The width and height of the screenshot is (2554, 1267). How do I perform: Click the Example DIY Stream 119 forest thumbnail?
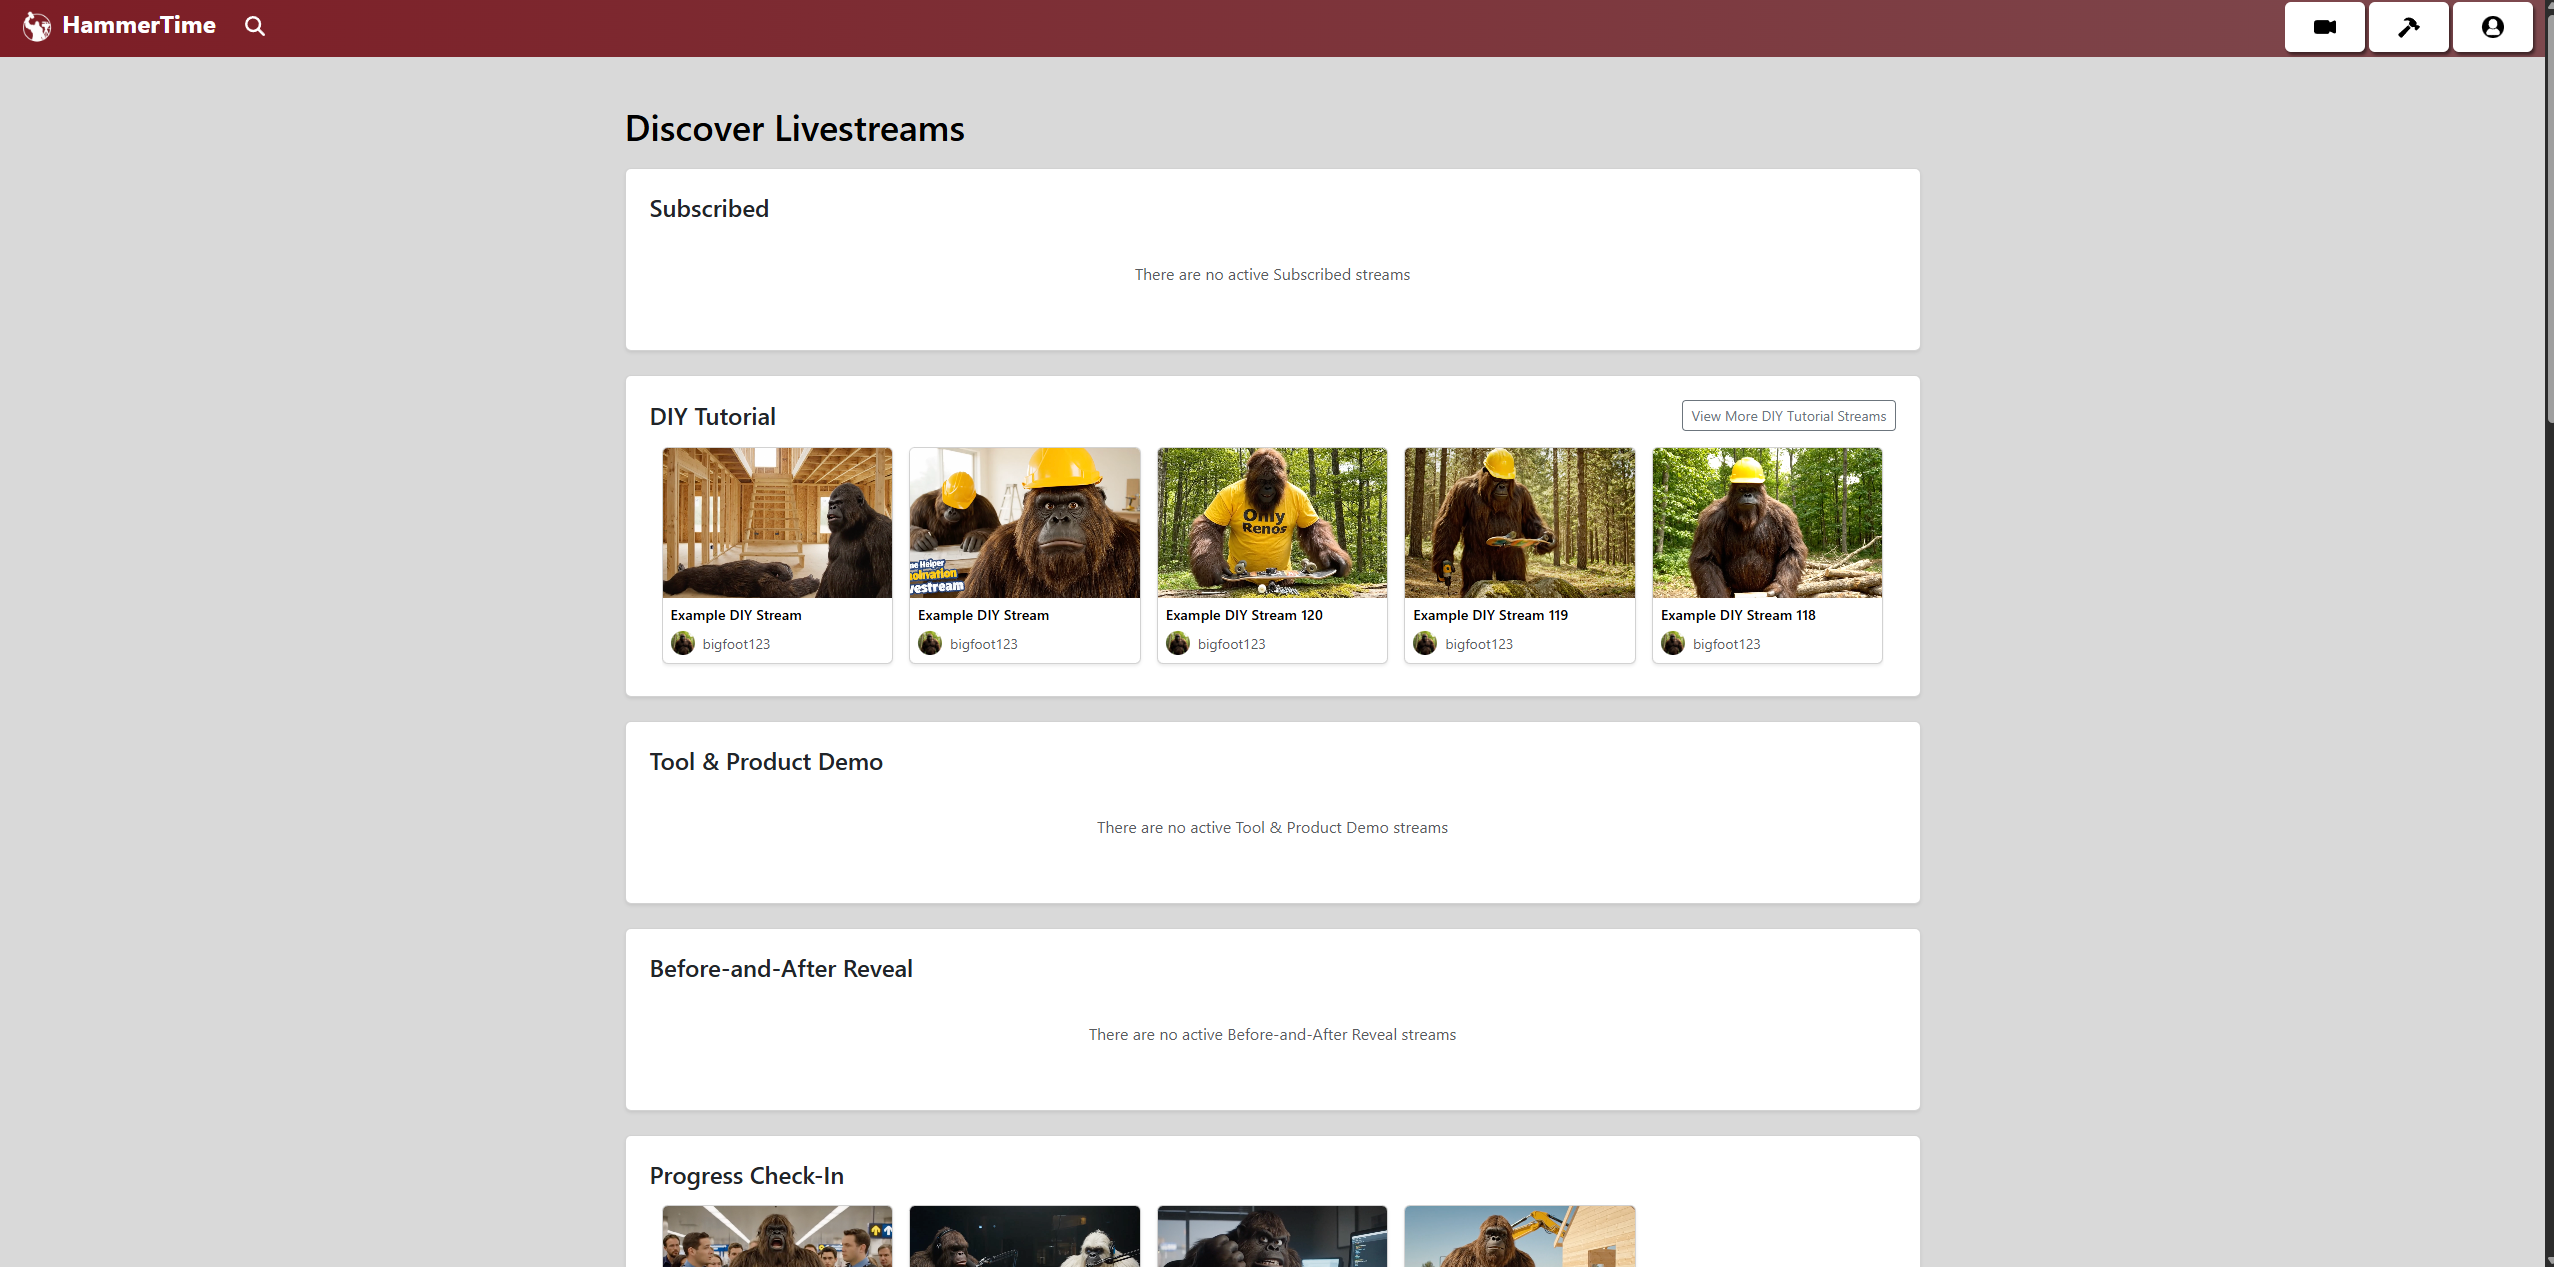point(1518,522)
